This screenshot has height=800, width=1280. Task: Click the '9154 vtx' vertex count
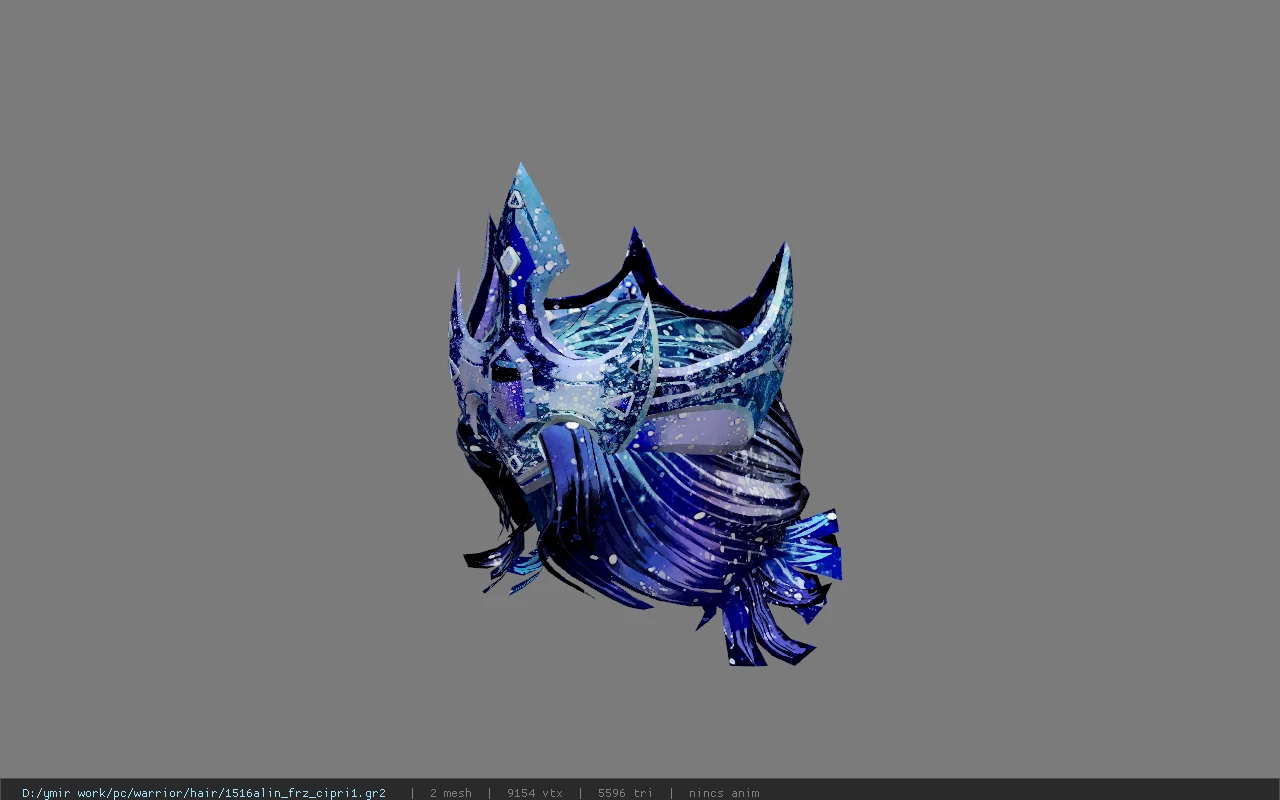pos(535,793)
